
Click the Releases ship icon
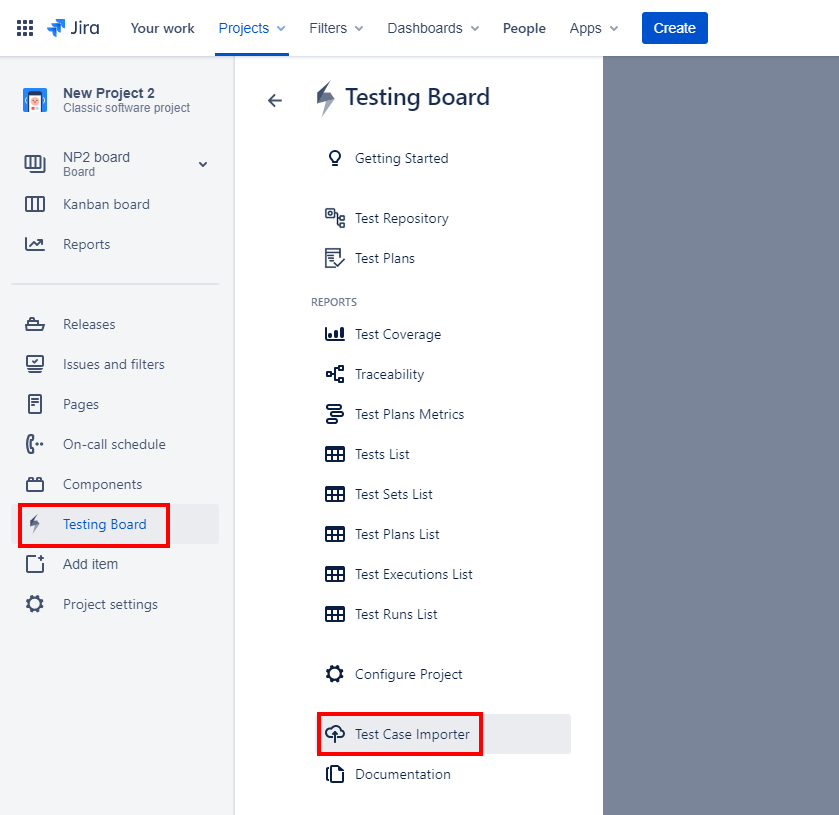point(35,324)
